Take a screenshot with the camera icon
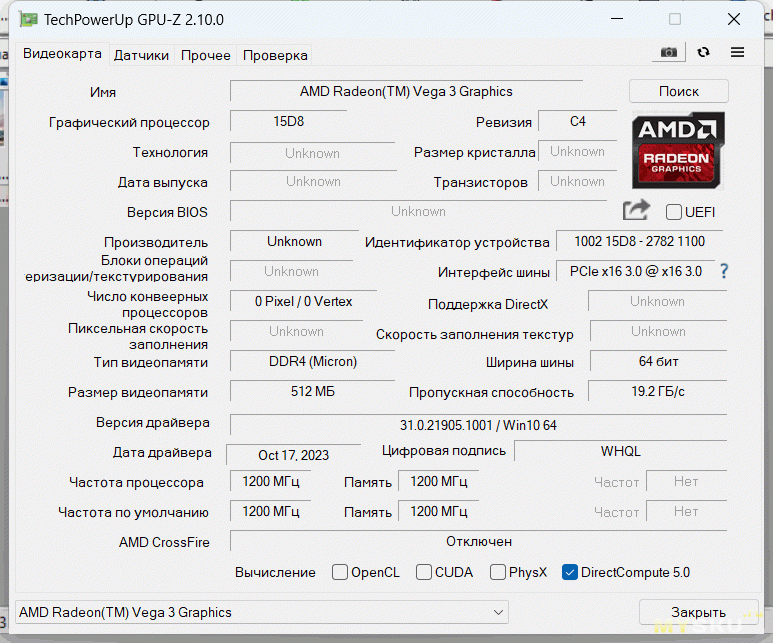Screen dimensions: 773x643 click(668, 52)
